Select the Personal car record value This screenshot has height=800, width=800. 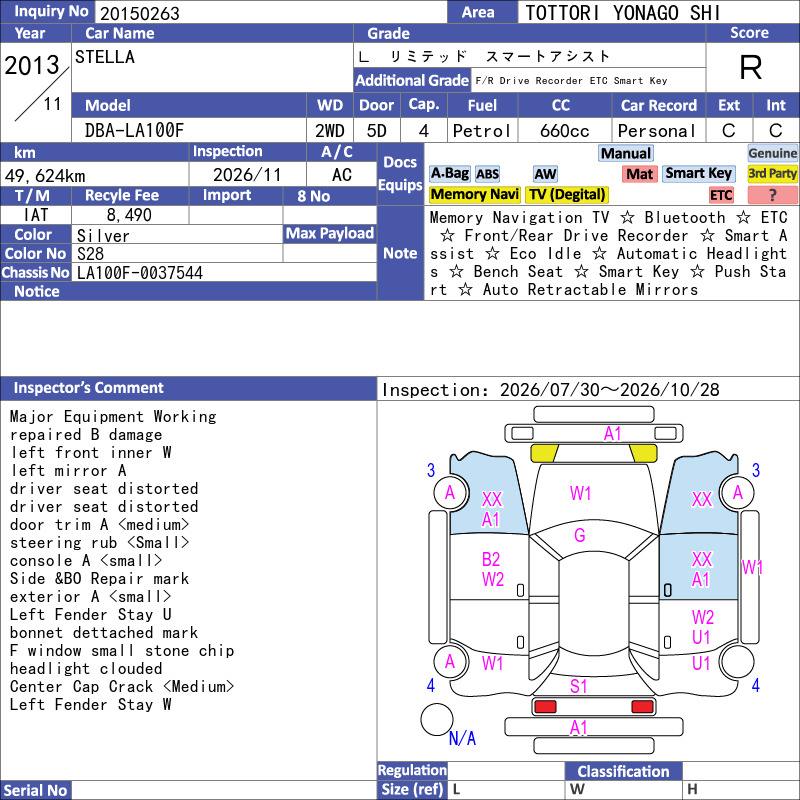(657, 131)
